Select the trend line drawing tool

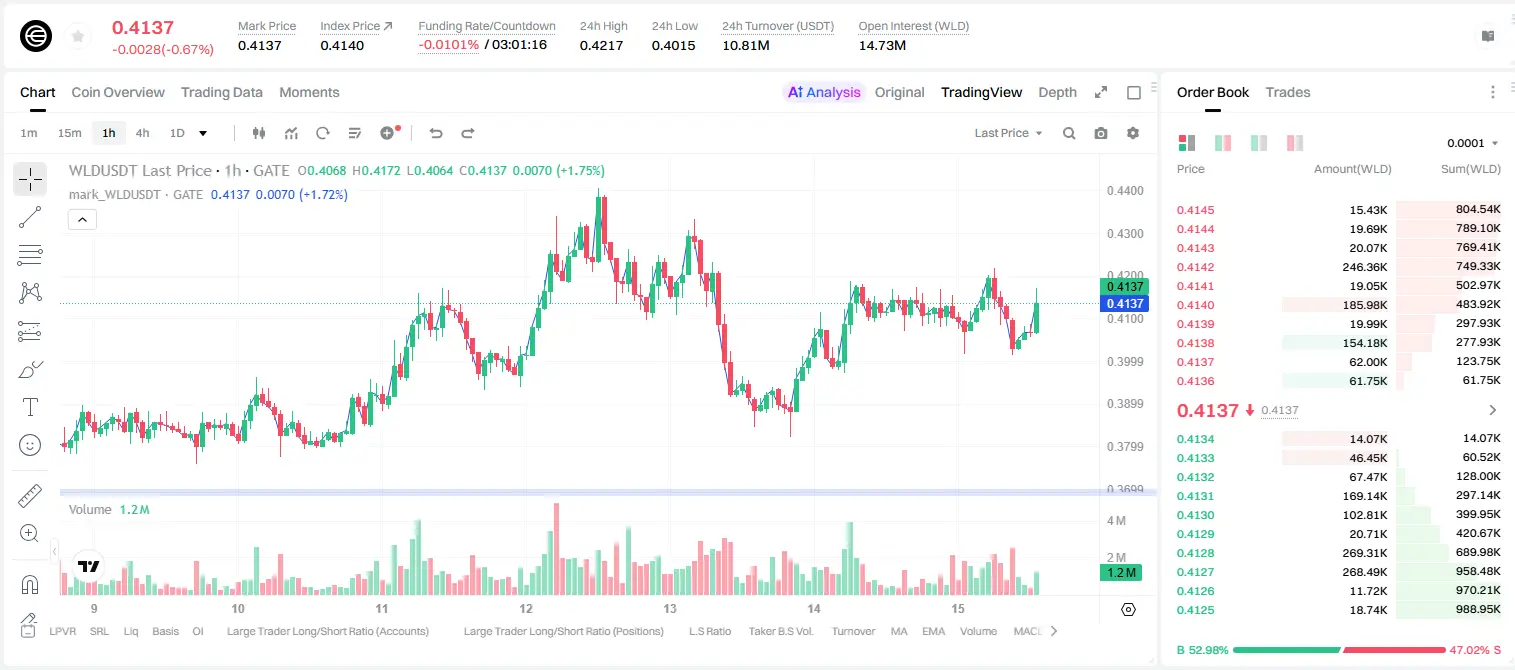pyautogui.click(x=30, y=217)
